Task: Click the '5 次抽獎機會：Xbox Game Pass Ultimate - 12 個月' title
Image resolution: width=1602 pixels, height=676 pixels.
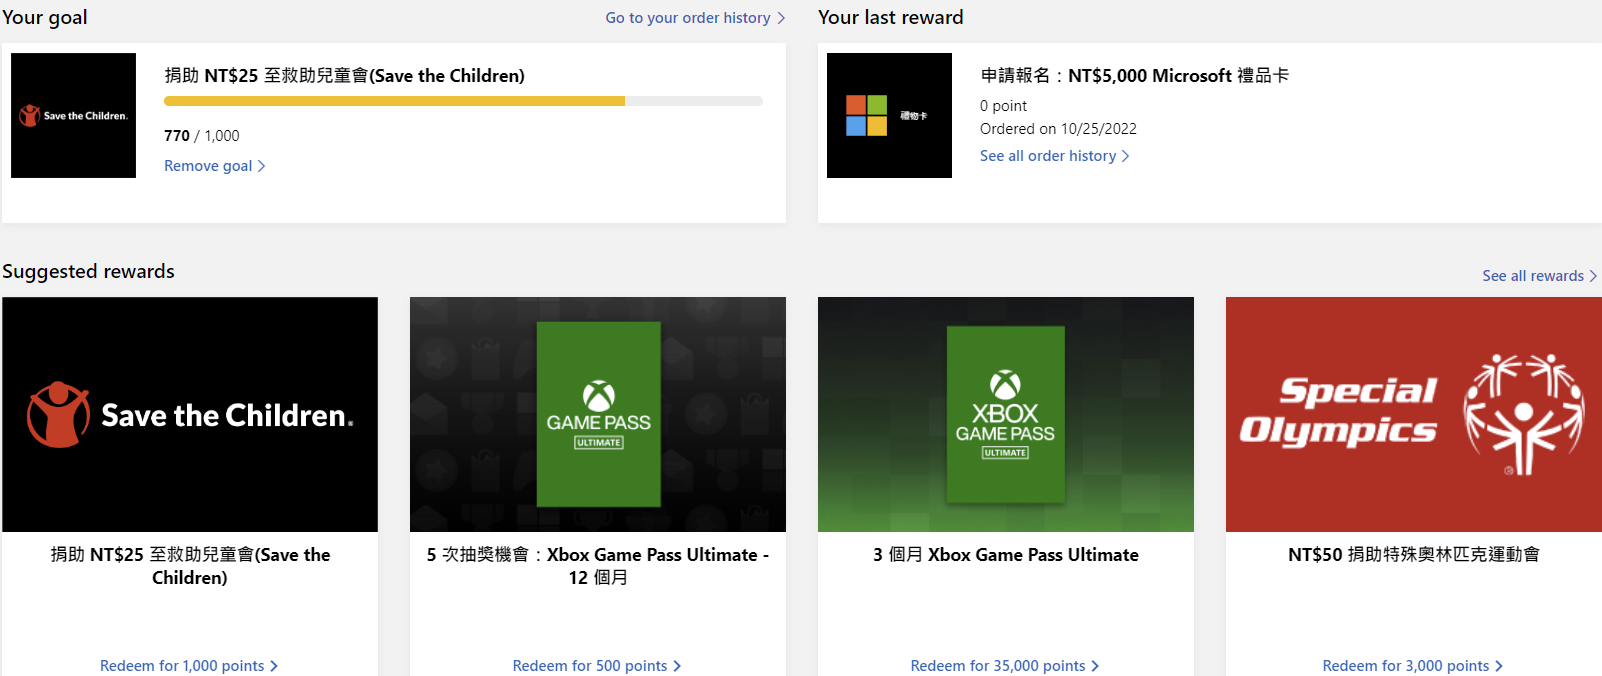Action: pos(598,566)
